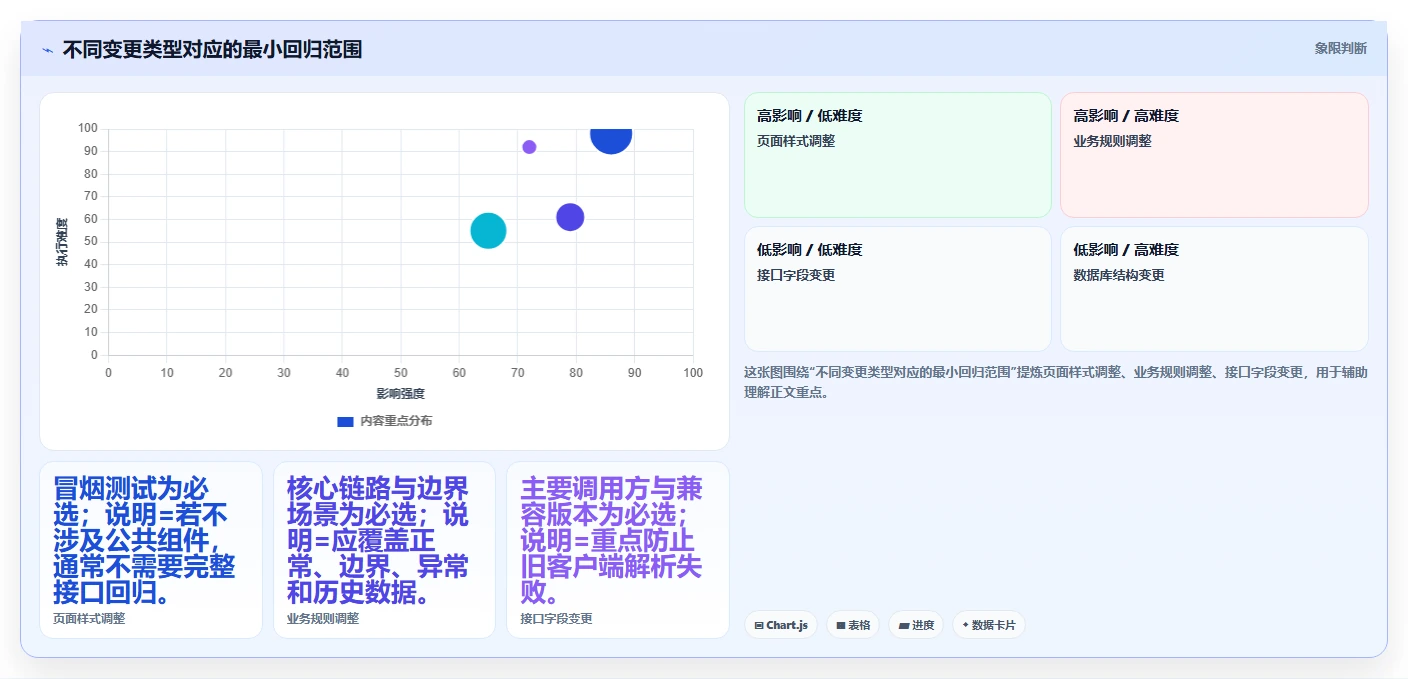Click the card starting with 主要调用方与兼容版本
Viewport: 1408px width, 679px height.
pos(618,550)
